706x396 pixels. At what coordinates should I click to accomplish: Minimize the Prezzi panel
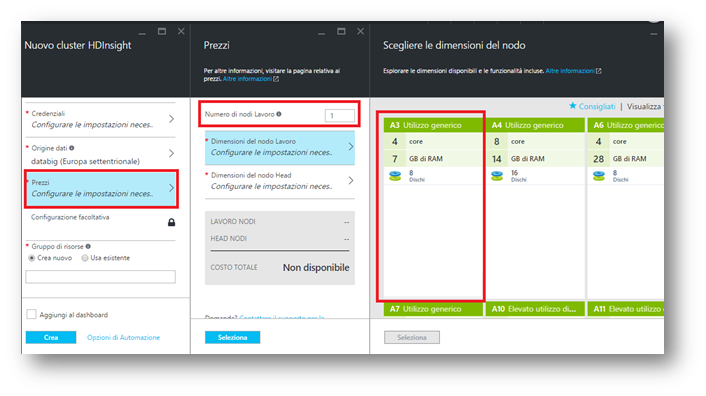point(321,33)
